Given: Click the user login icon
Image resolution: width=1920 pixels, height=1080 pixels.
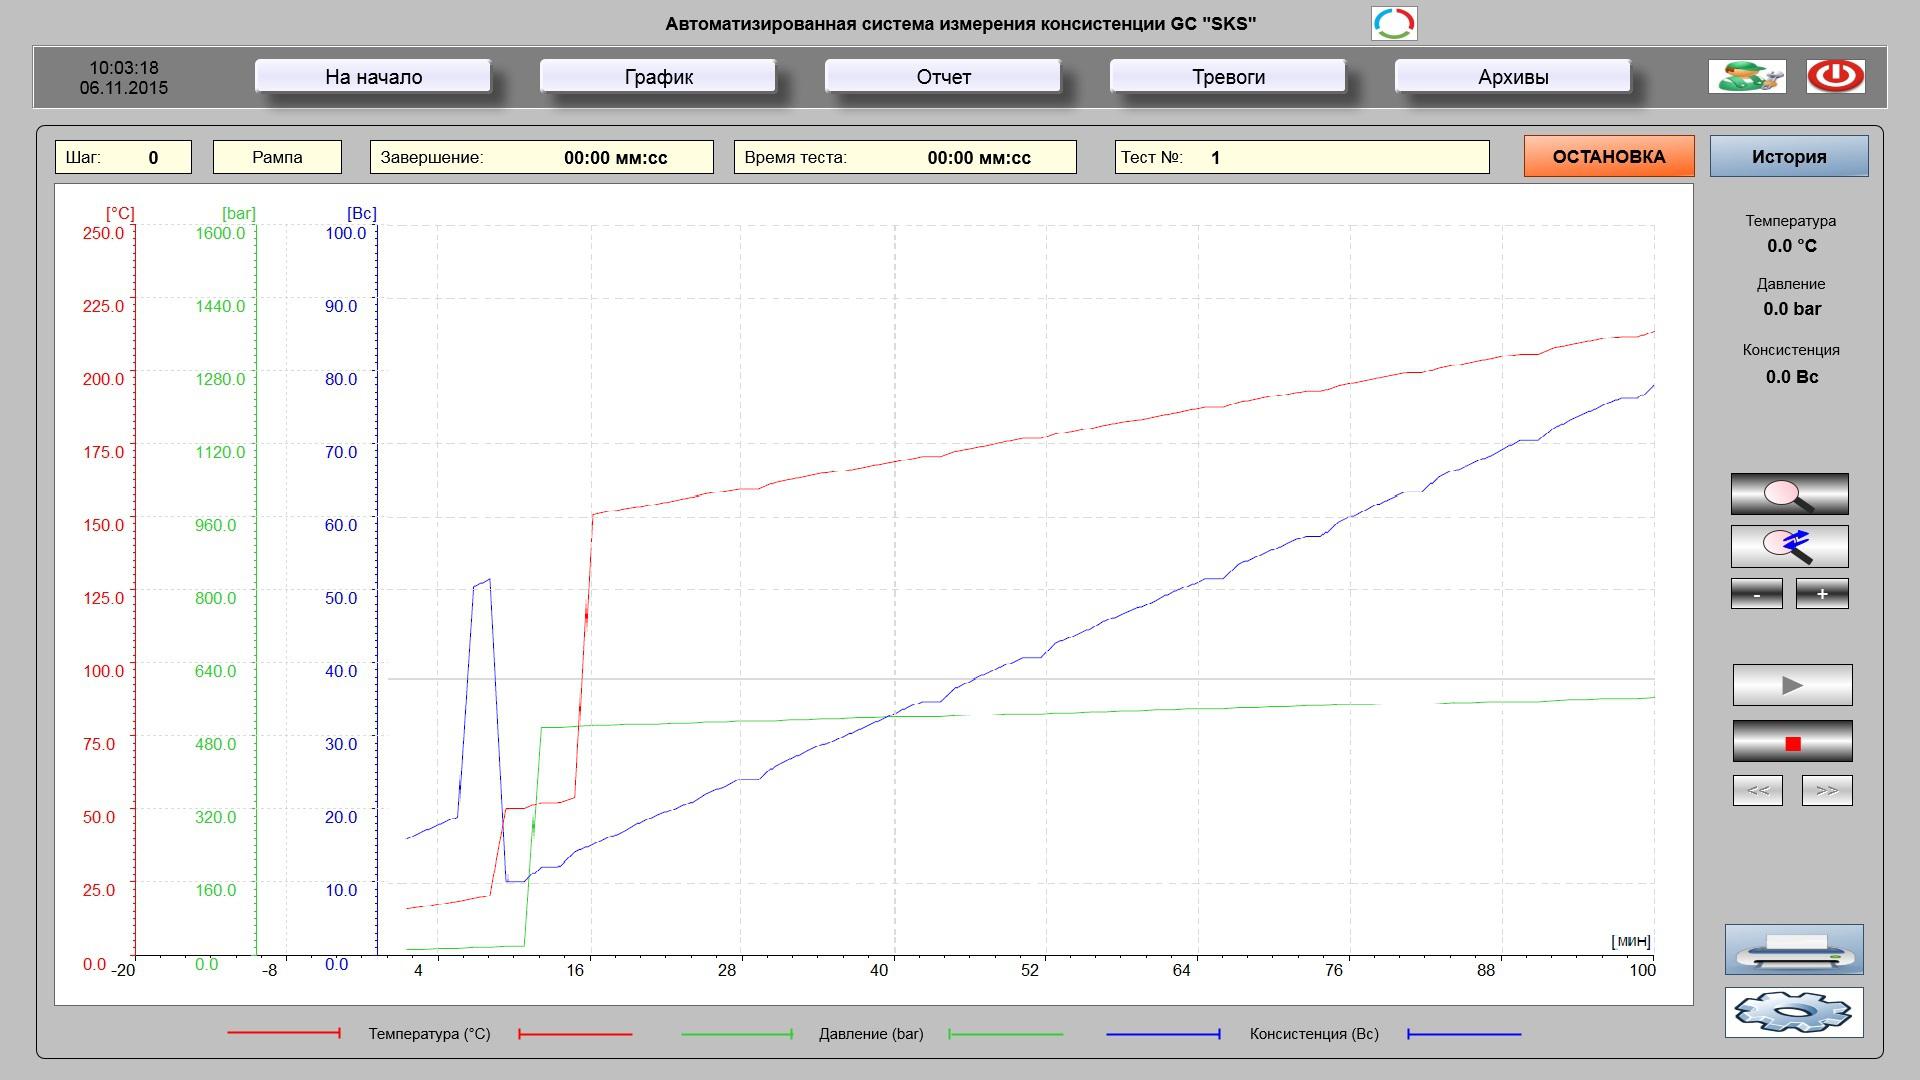Looking at the screenshot, I should (x=1746, y=76).
